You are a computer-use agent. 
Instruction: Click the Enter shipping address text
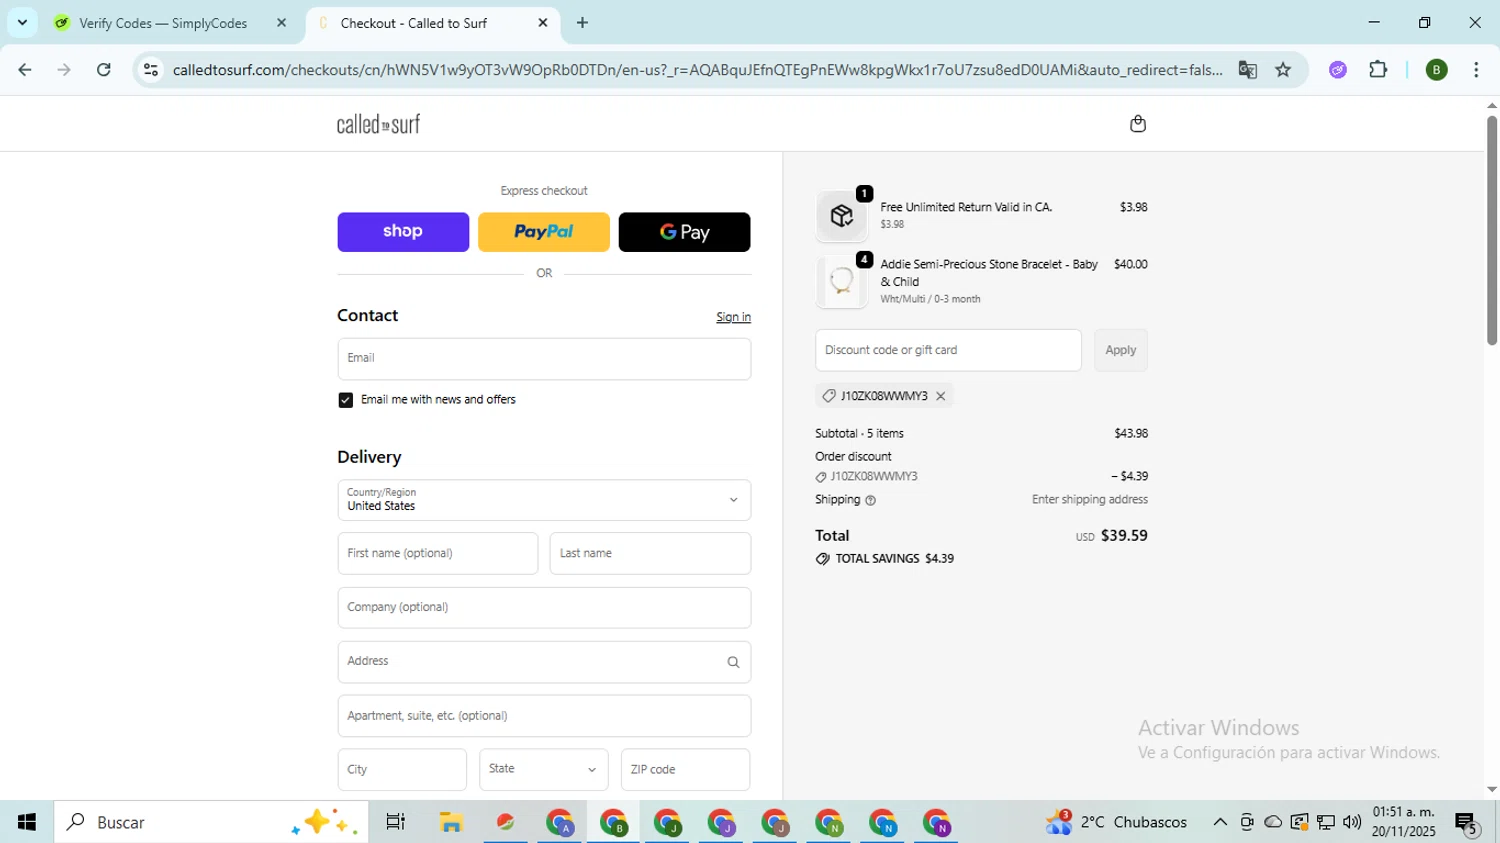click(1090, 500)
